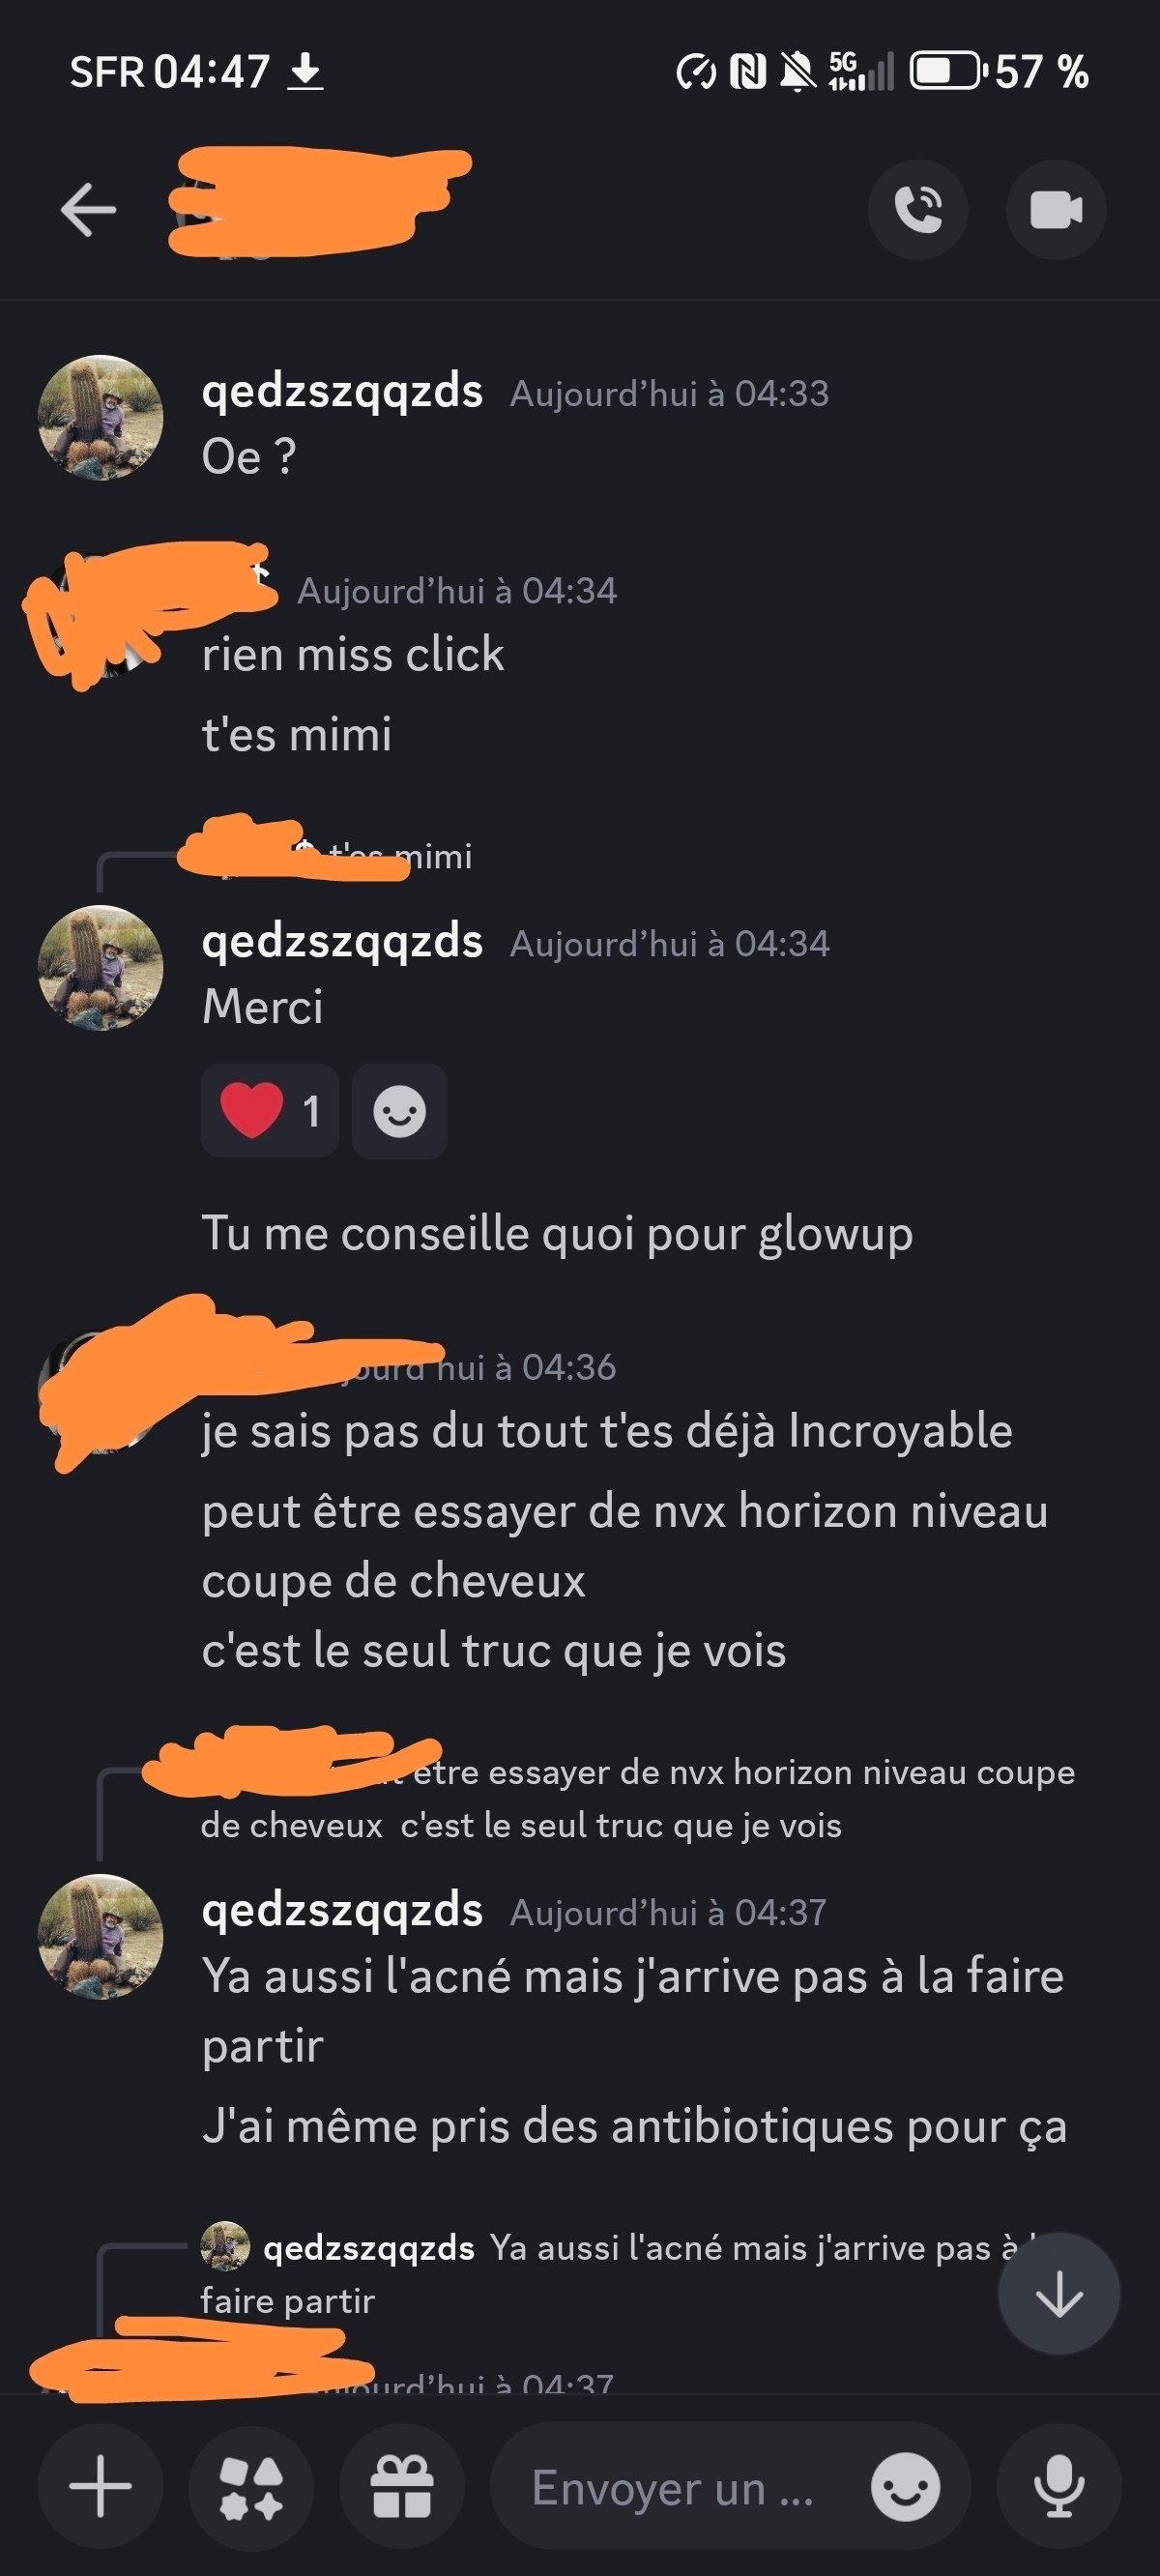1160x2576 pixels.
Task: Tap username qedzszqqzds at 04:37
Action: click(x=342, y=1910)
